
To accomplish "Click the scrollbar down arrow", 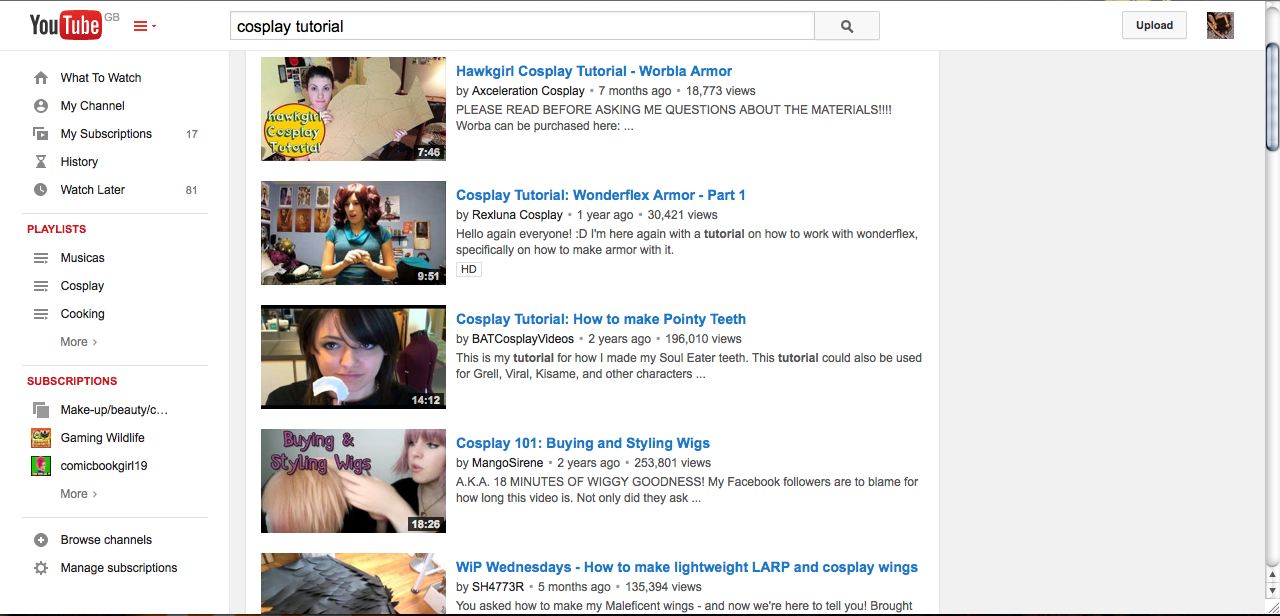I will coord(1272,591).
